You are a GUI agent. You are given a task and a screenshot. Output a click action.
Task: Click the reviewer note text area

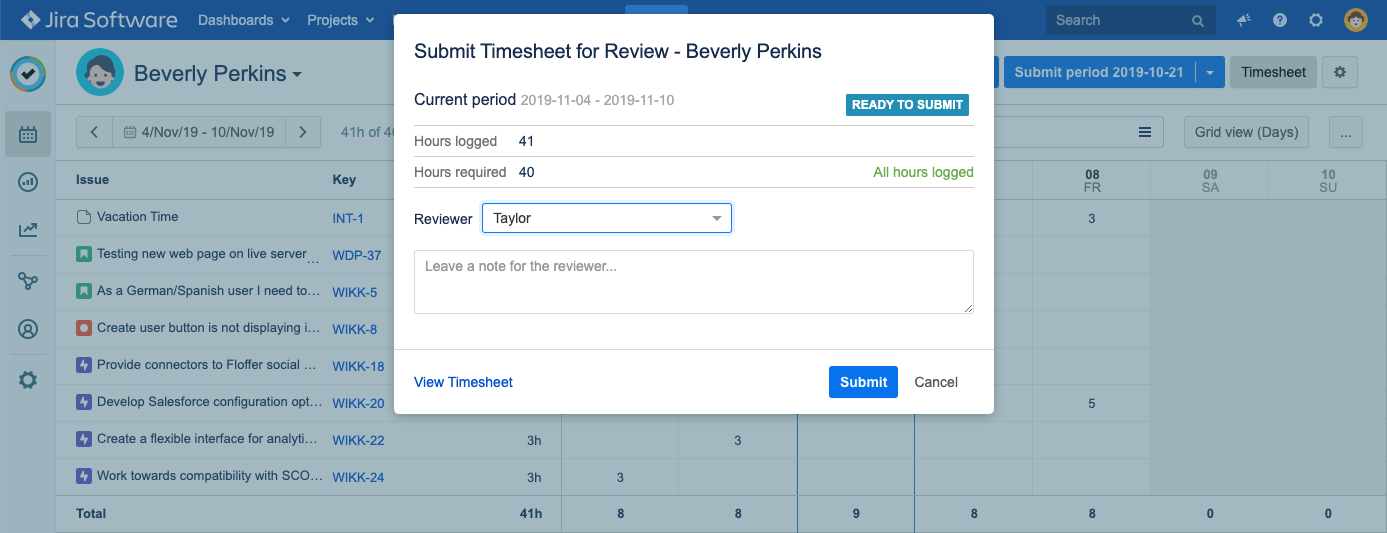(x=693, y=282)
